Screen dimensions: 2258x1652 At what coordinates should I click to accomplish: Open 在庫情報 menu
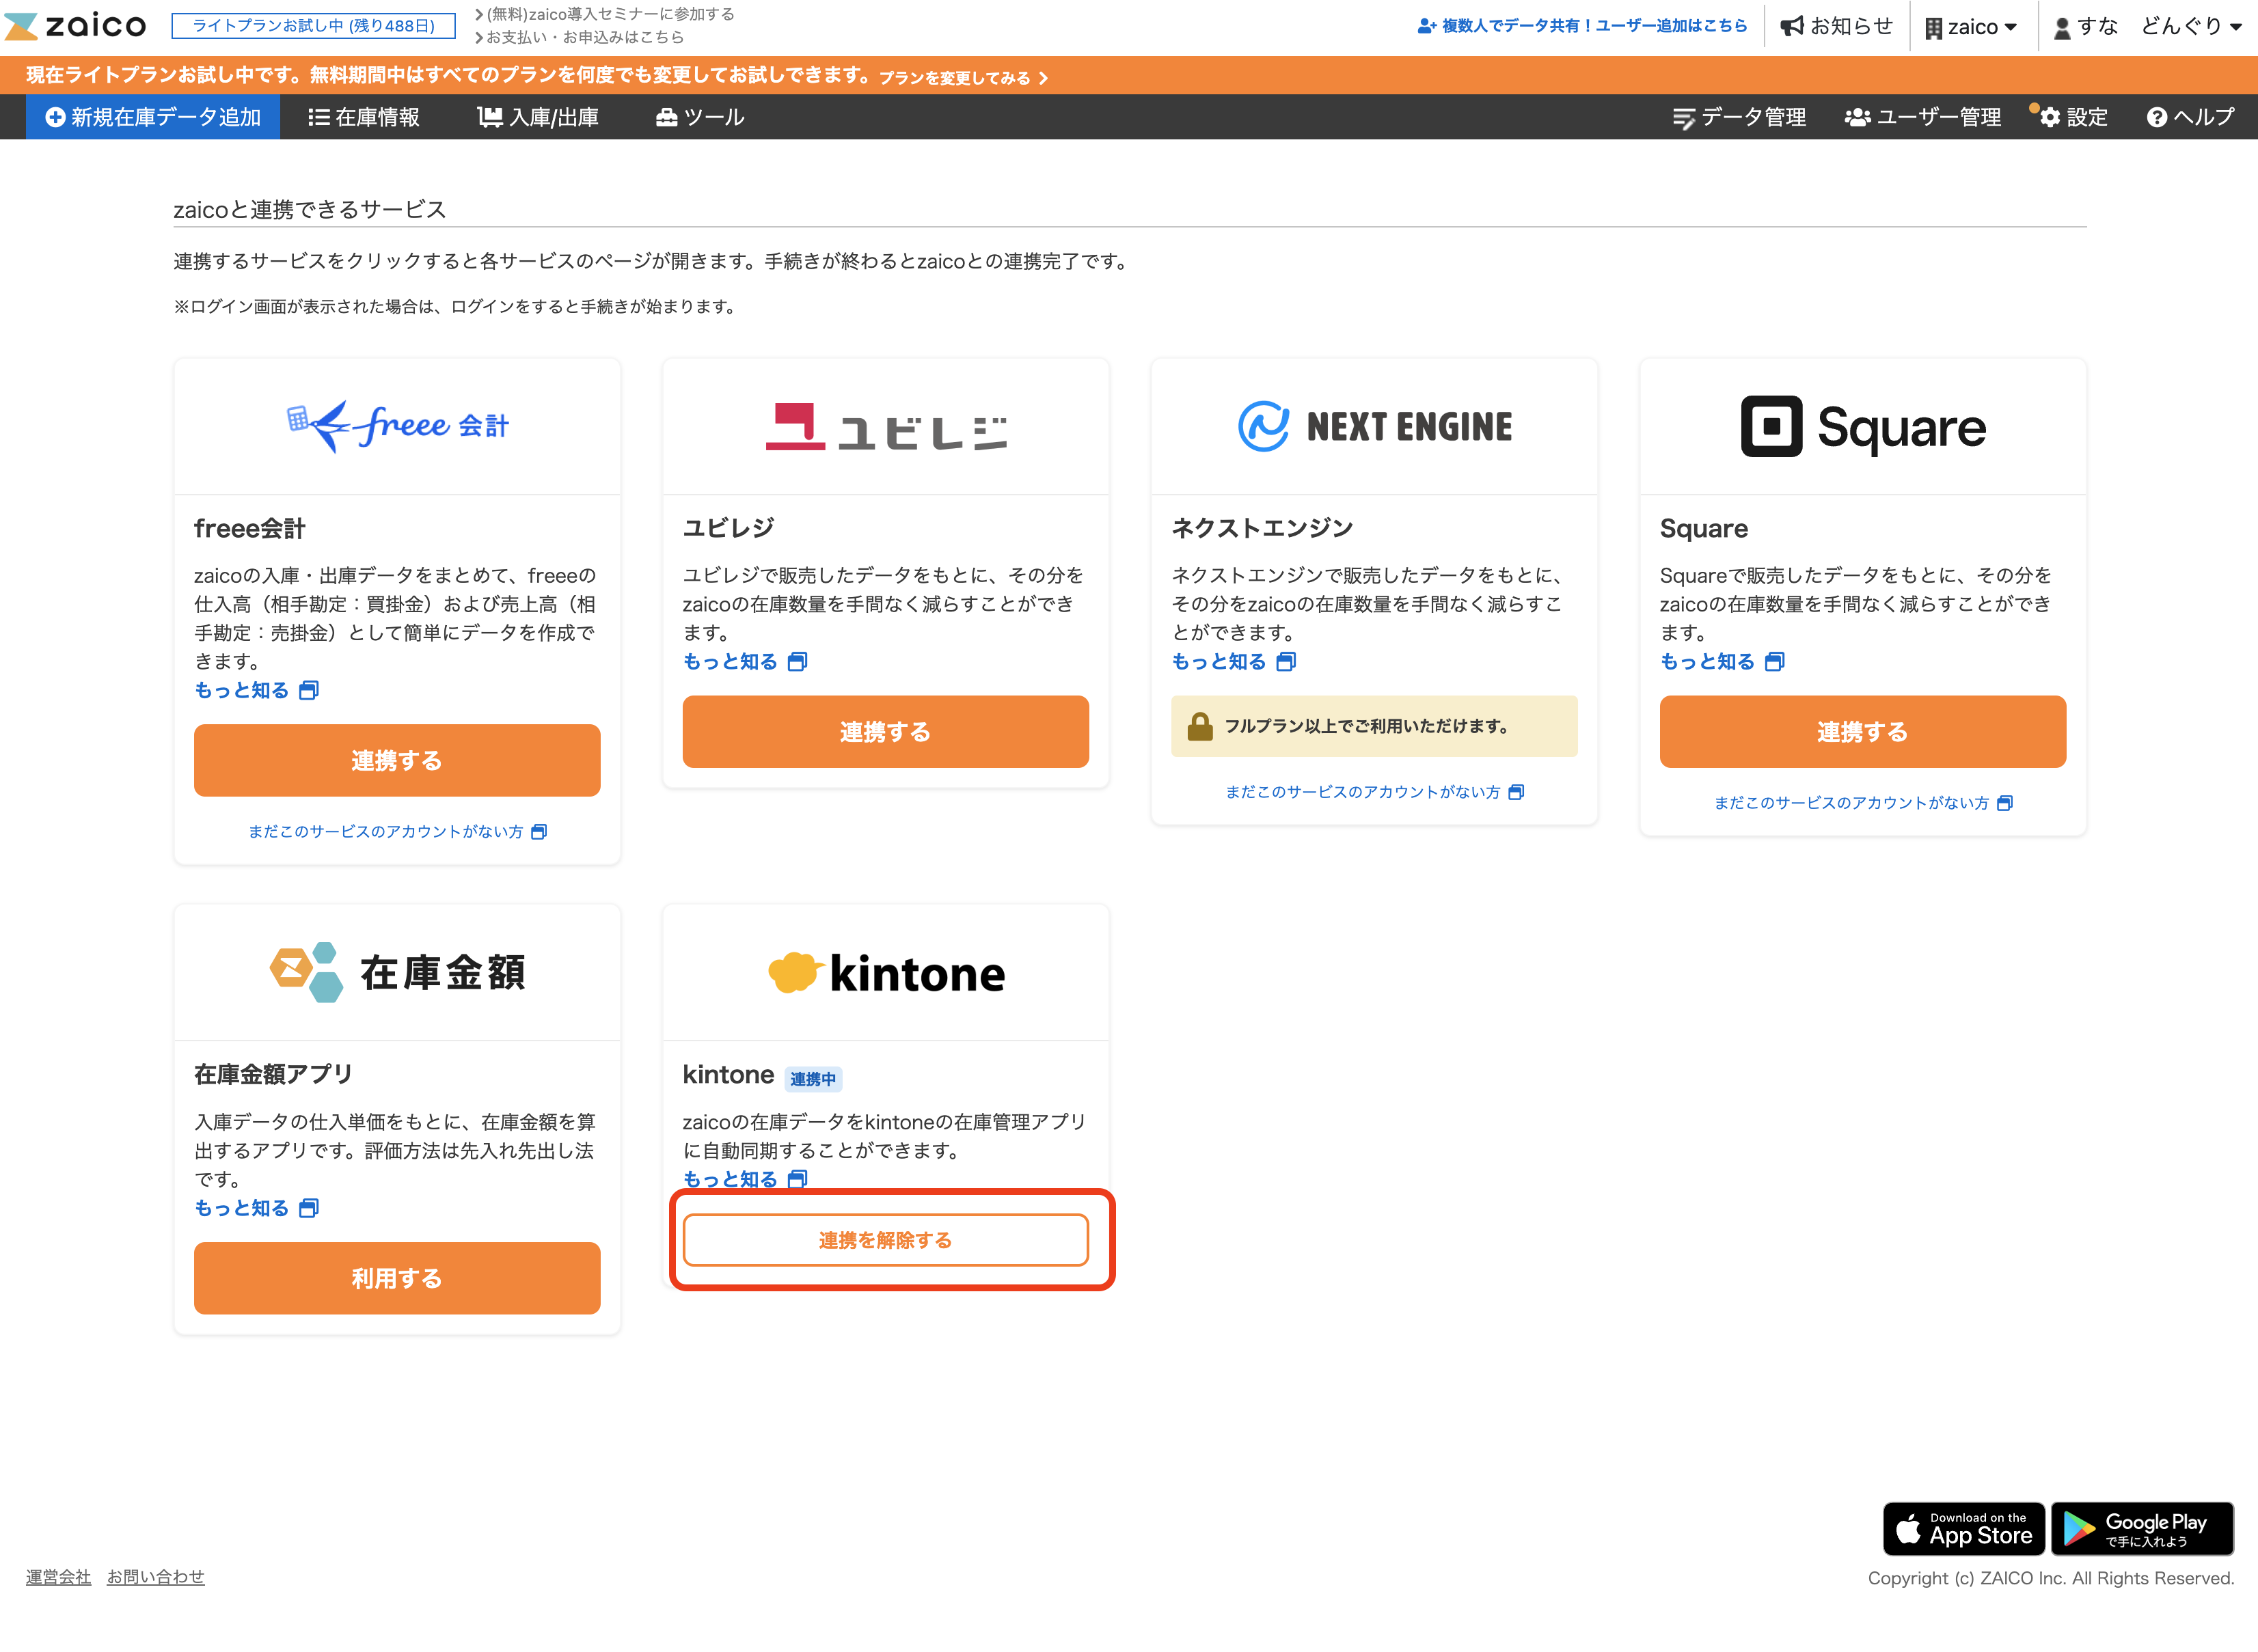364,117
